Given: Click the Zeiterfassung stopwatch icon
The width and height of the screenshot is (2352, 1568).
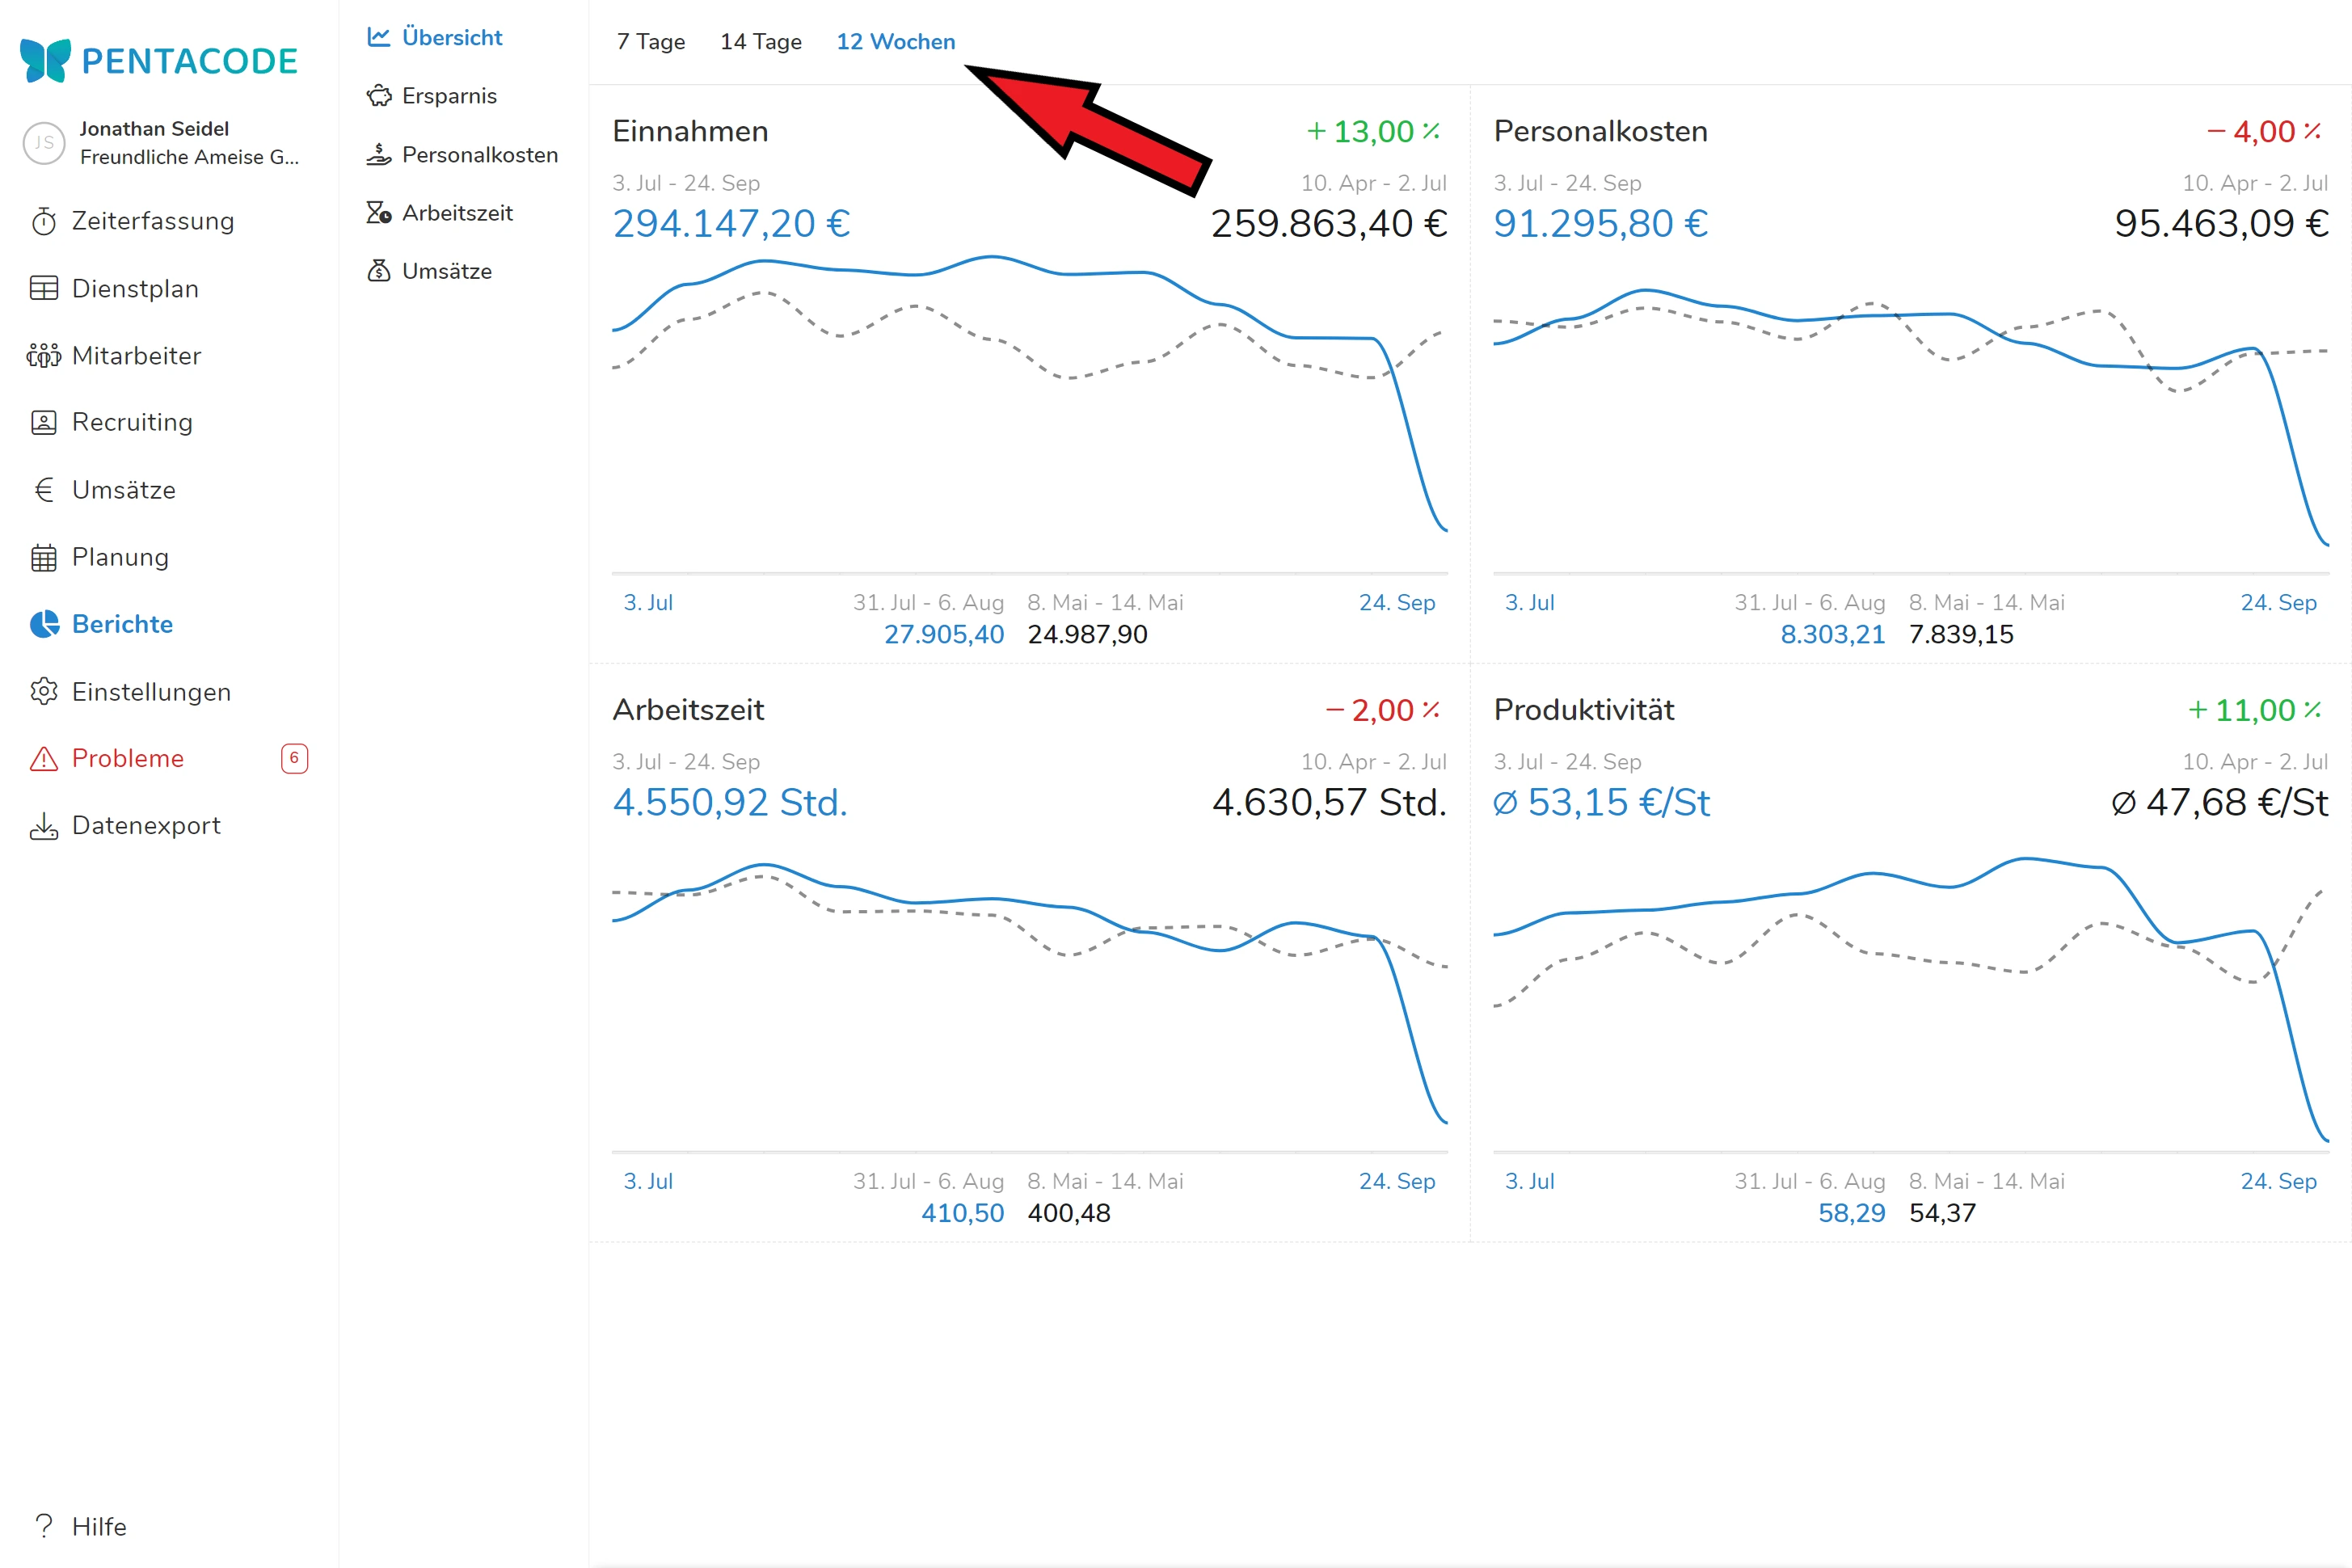Looking at the screenshot, I should point(44,221).
